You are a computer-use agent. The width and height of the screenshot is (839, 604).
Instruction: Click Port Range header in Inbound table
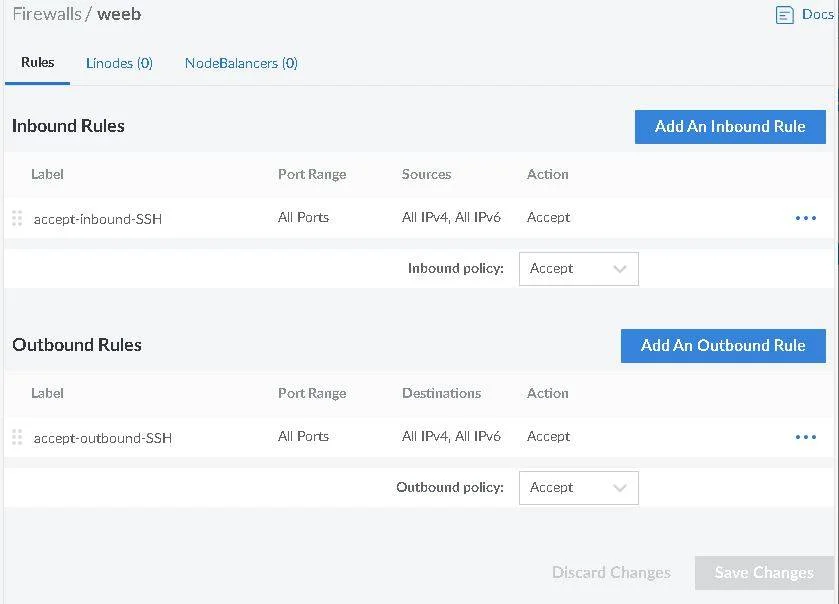point(312,174)
